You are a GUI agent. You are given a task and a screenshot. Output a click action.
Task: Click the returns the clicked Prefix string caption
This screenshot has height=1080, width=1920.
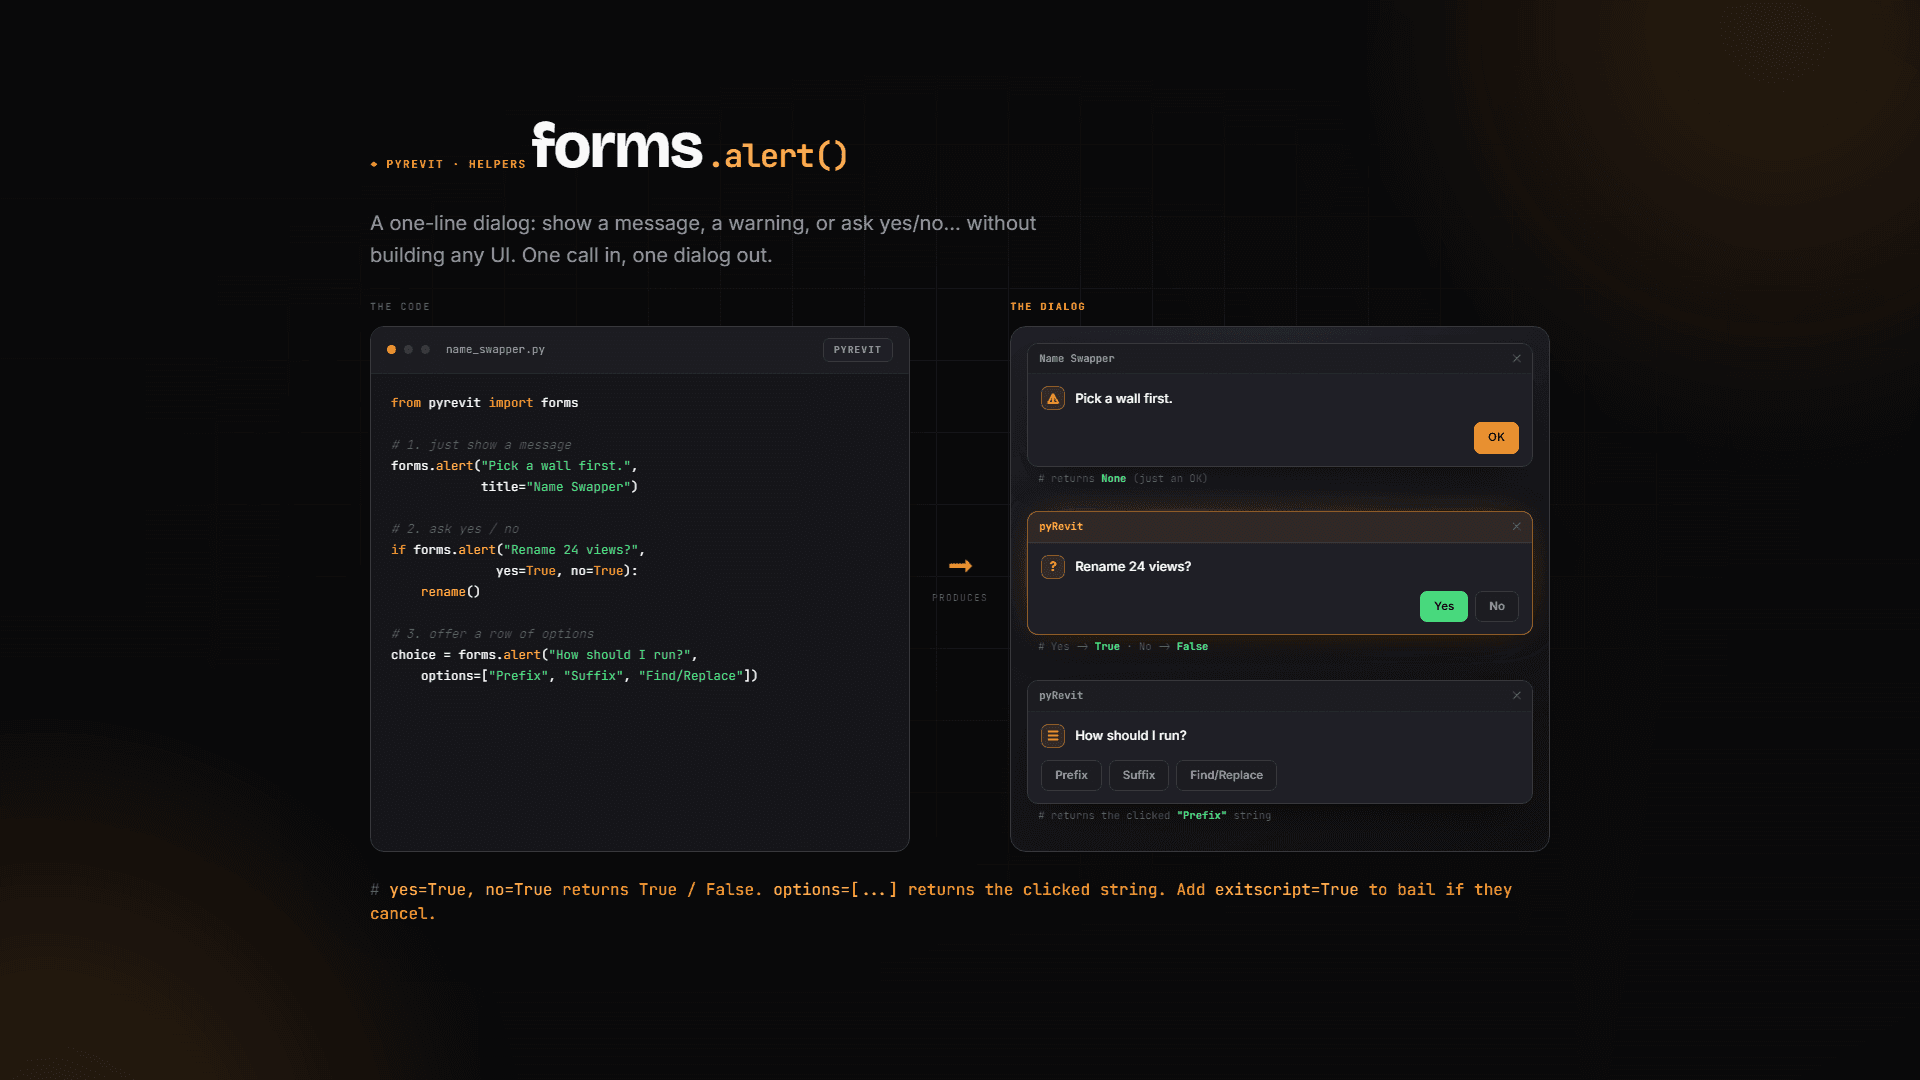[1154, 815]
